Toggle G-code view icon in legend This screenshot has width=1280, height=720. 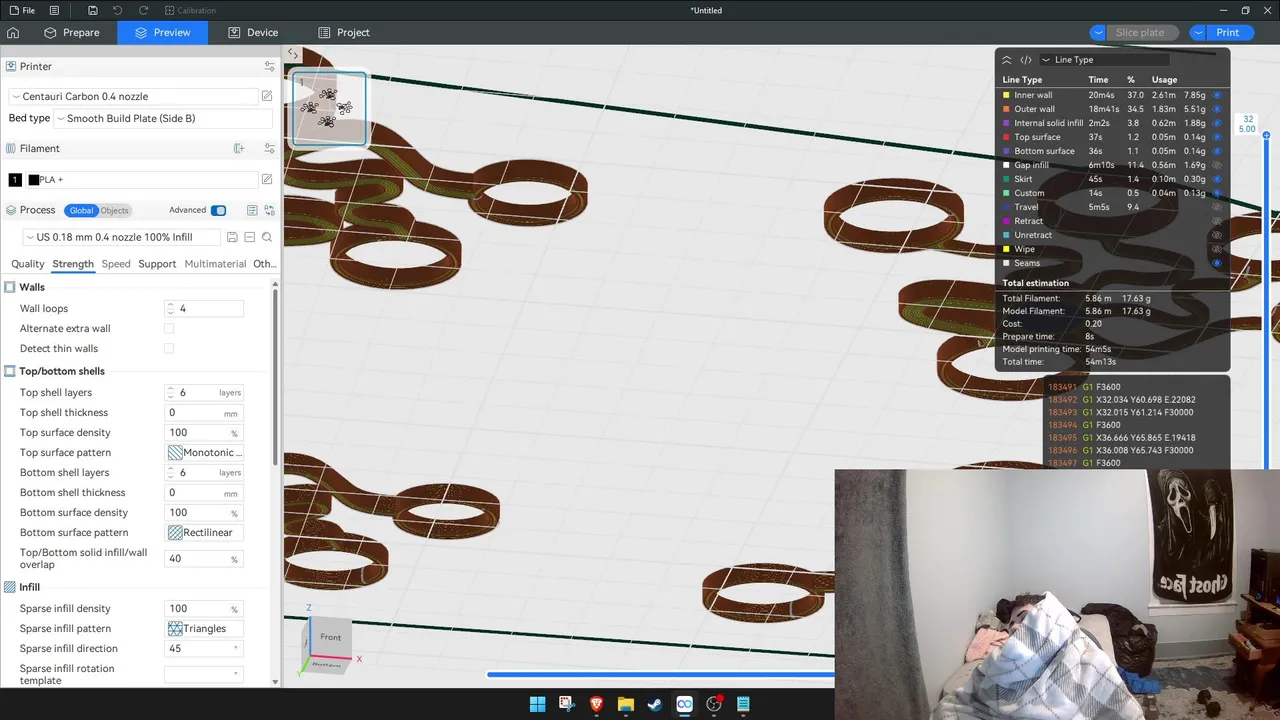pyautogui.click(x=1026, y=60)
